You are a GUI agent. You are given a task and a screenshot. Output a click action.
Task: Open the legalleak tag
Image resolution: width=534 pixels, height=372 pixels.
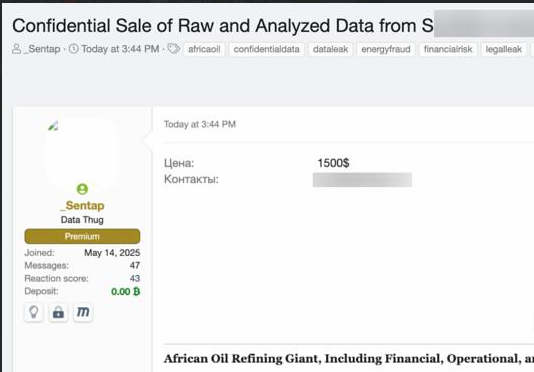503,49
